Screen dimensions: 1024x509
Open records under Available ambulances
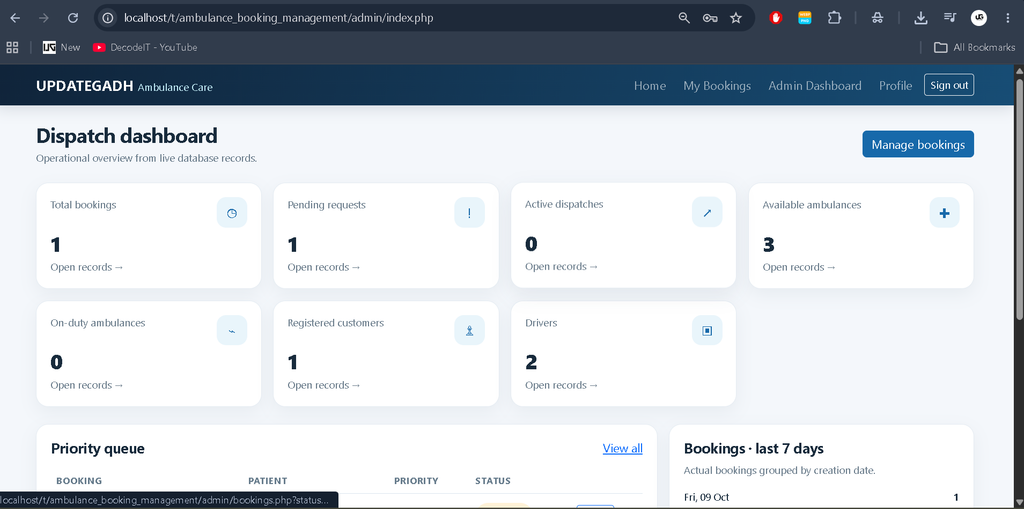click(799, 267)
